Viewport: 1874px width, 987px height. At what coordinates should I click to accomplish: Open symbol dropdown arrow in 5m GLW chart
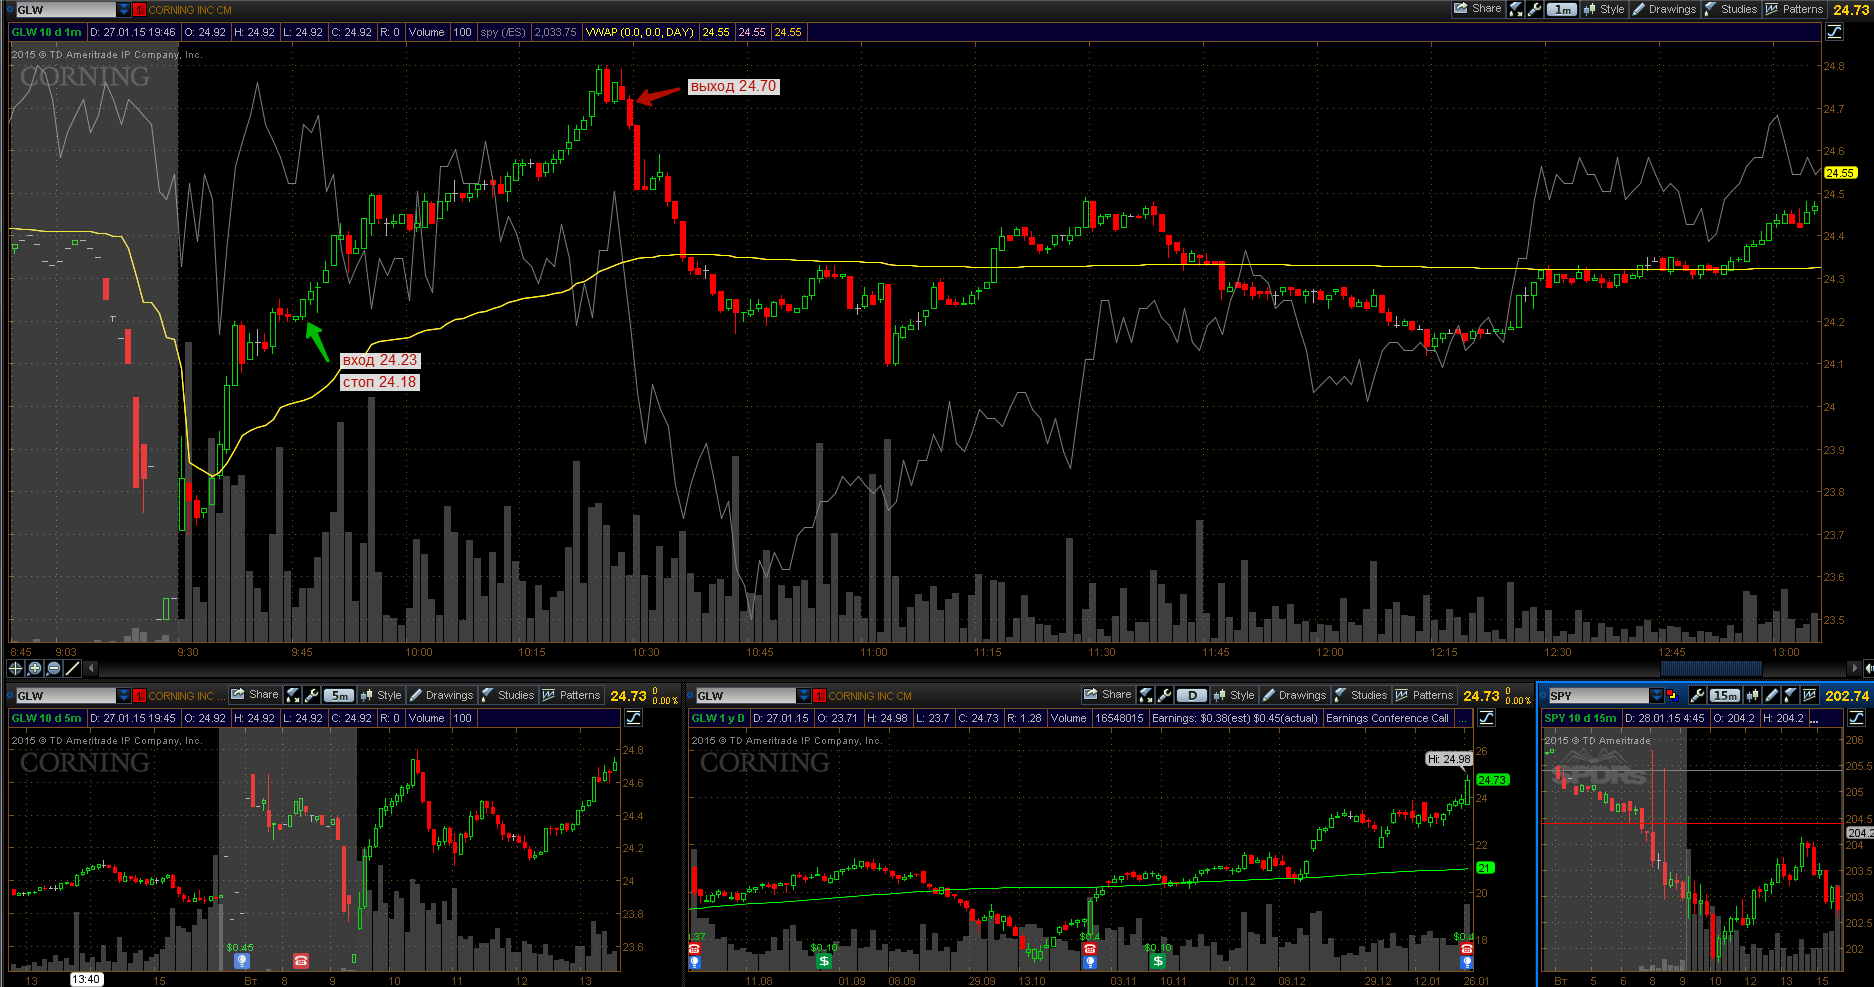tap(124, 696)
